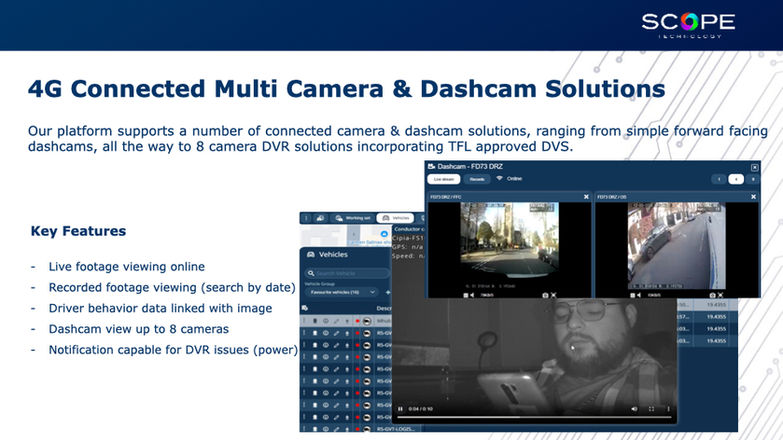Open the Working set tab
This screenshot has height=440, width=783.
point(353,218)
